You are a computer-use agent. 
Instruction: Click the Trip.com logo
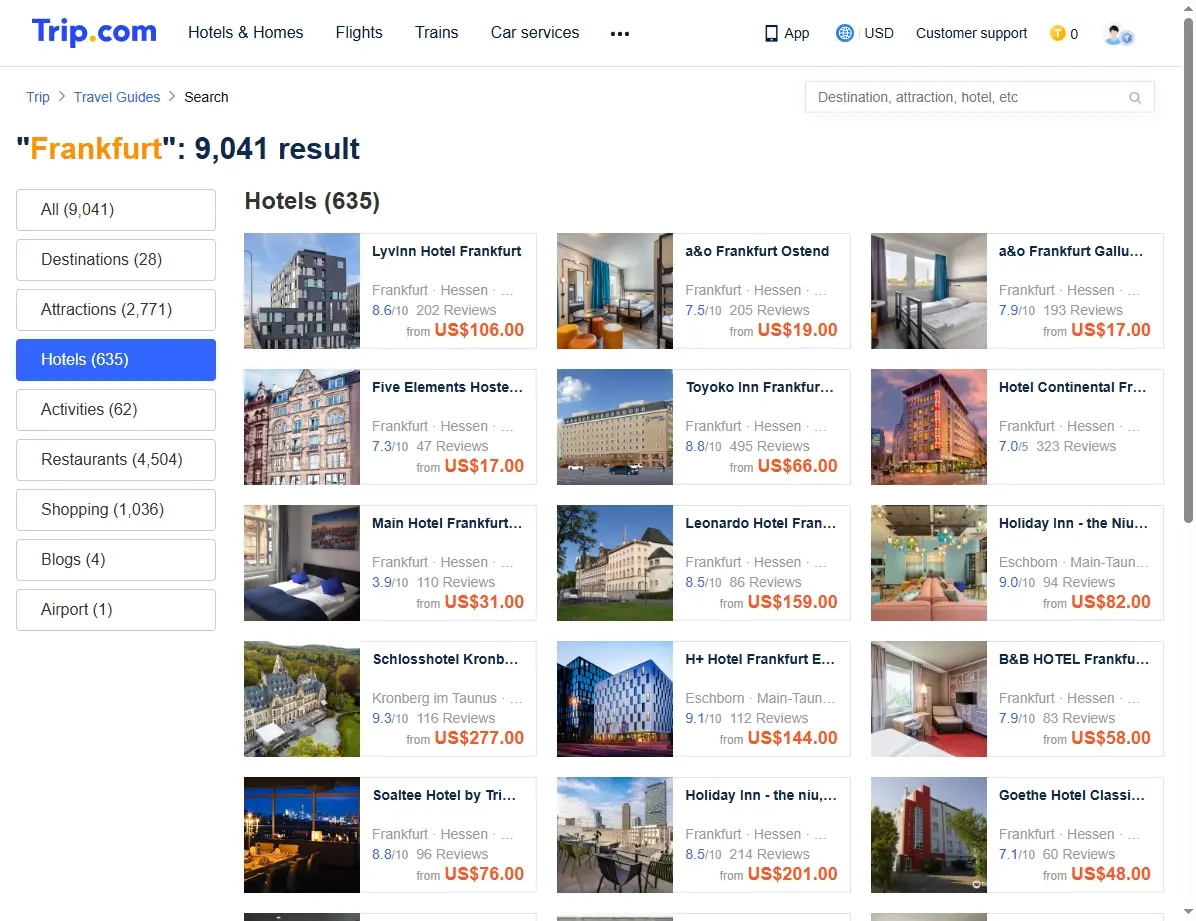(94, 32)
